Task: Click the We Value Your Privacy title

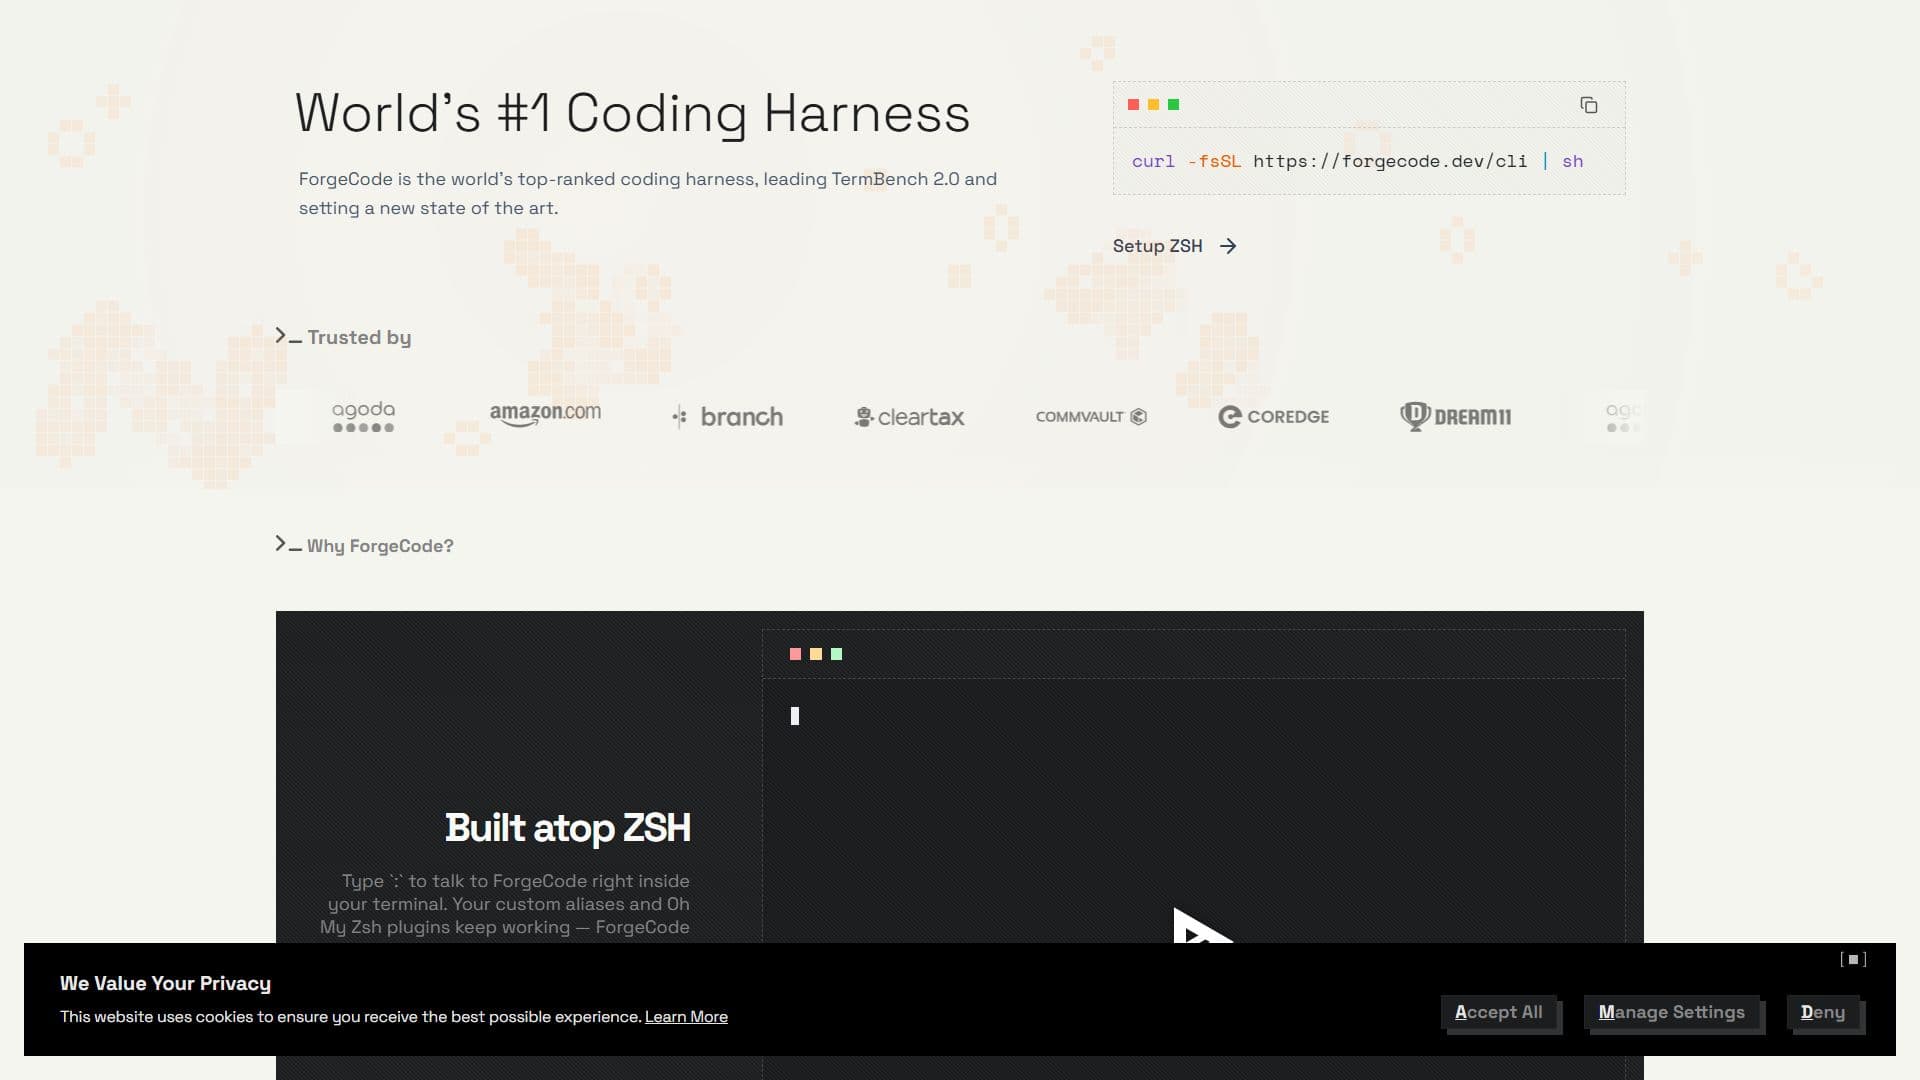Action: pyautogui.click(x=165, y=983)
